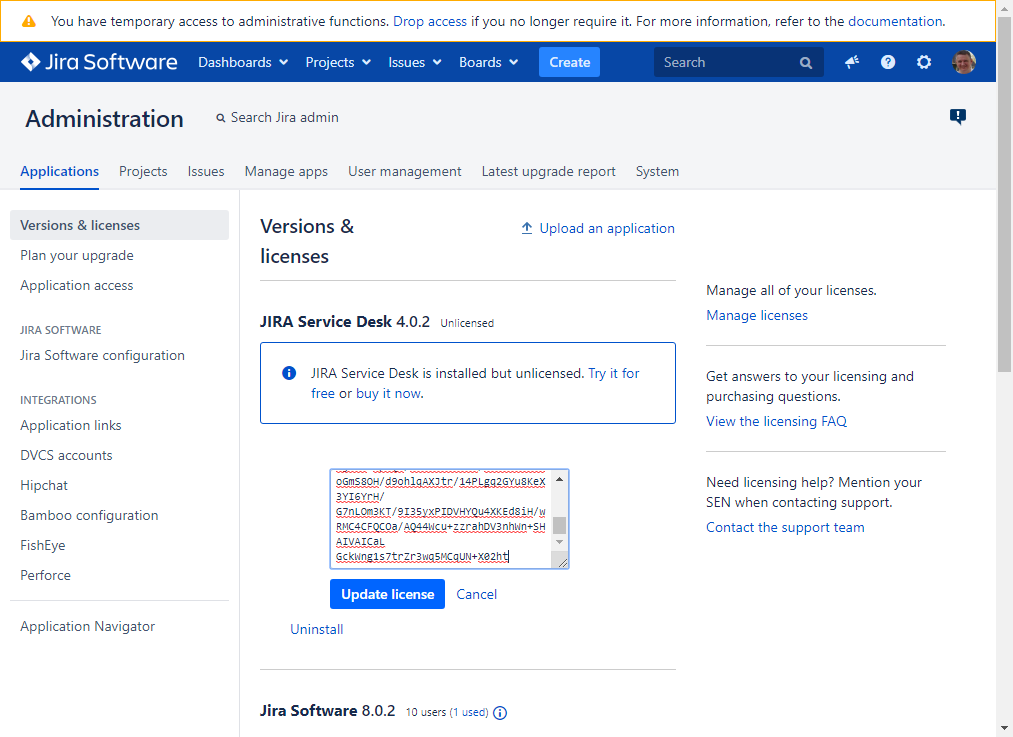
Task: Open Application access in sidebar
Action: (77, 285)
